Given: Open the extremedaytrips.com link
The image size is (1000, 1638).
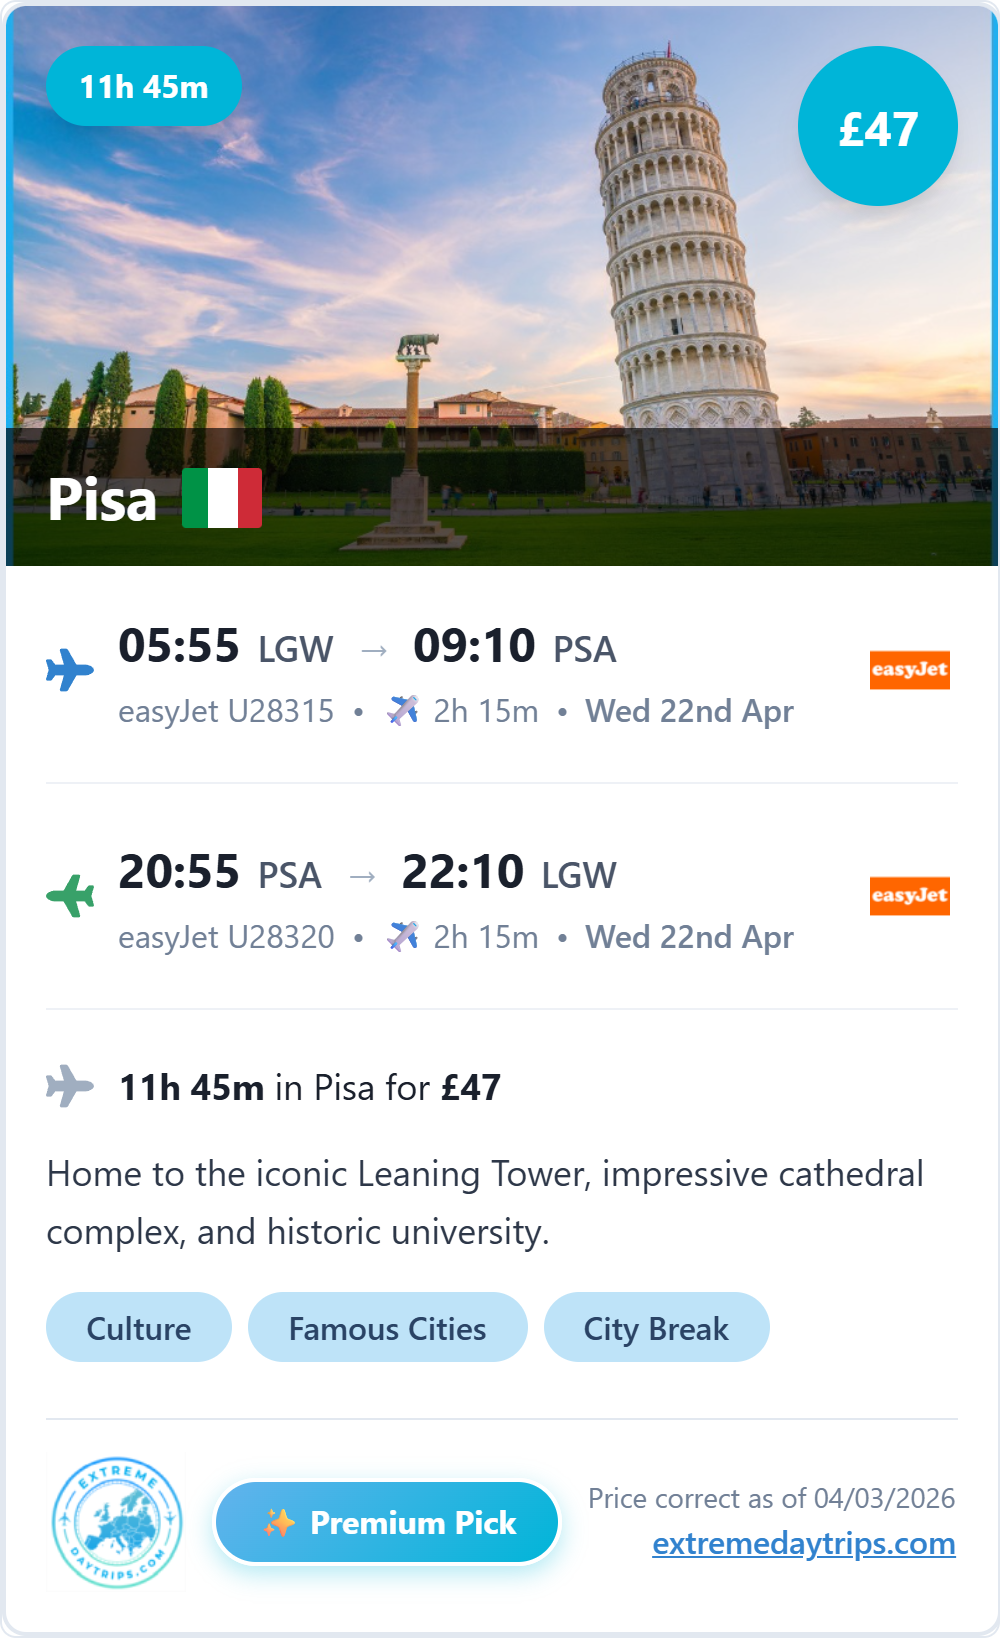Looking at the screenshot, I should 803,1544.
